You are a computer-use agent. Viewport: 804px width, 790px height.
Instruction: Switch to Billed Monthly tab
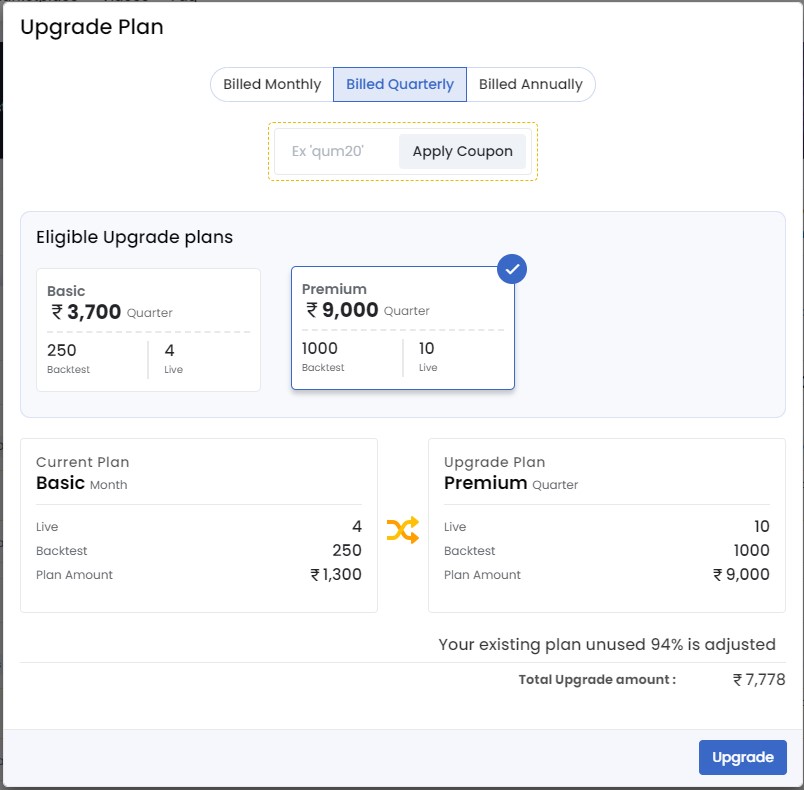(272, 85)
